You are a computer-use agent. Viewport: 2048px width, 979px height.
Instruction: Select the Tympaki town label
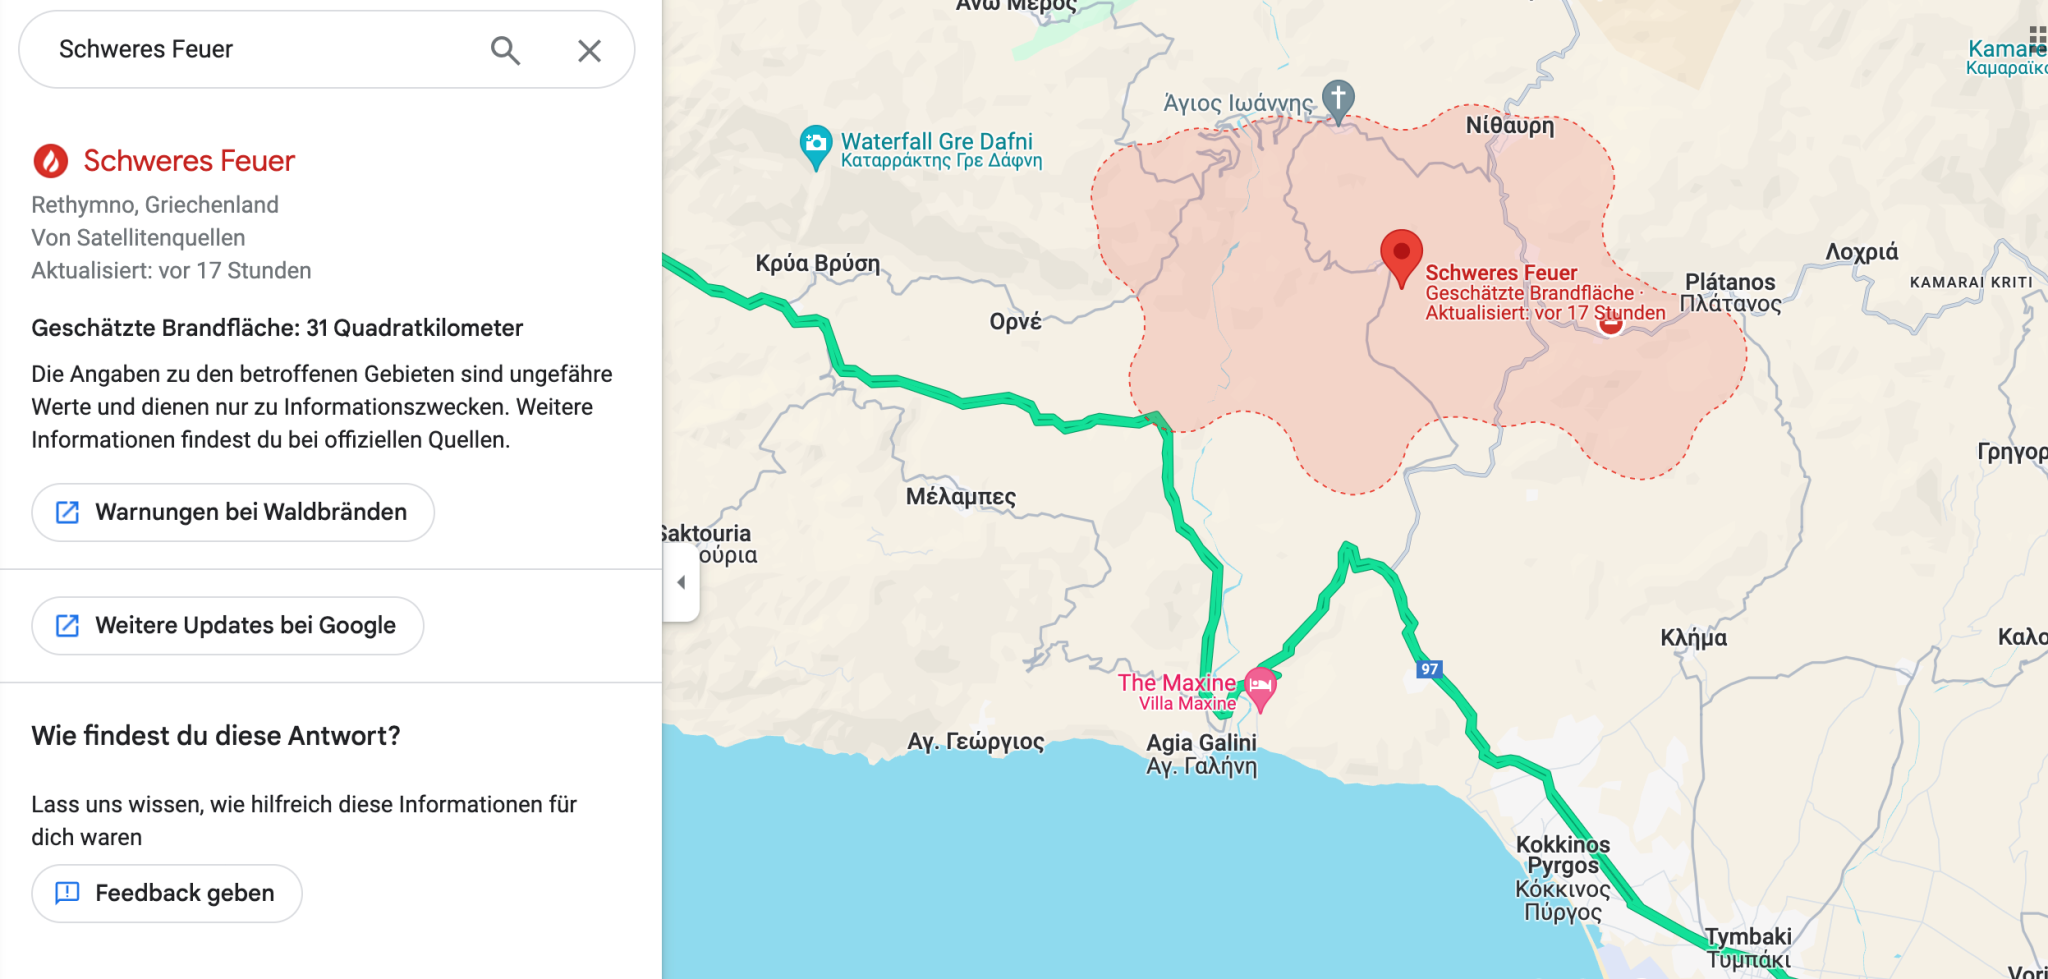[x=1748, y=937]
